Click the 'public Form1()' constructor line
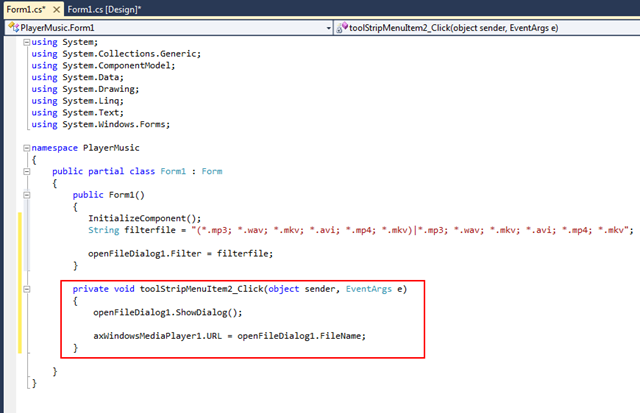This screenshot has width=640, height=413. (109, 195)
